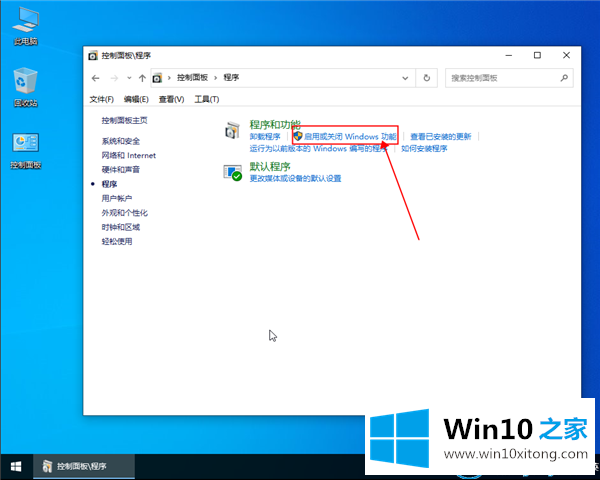Open the 文件(F) menu
This screenshot has width=600, height=480.
coord(101,100)
